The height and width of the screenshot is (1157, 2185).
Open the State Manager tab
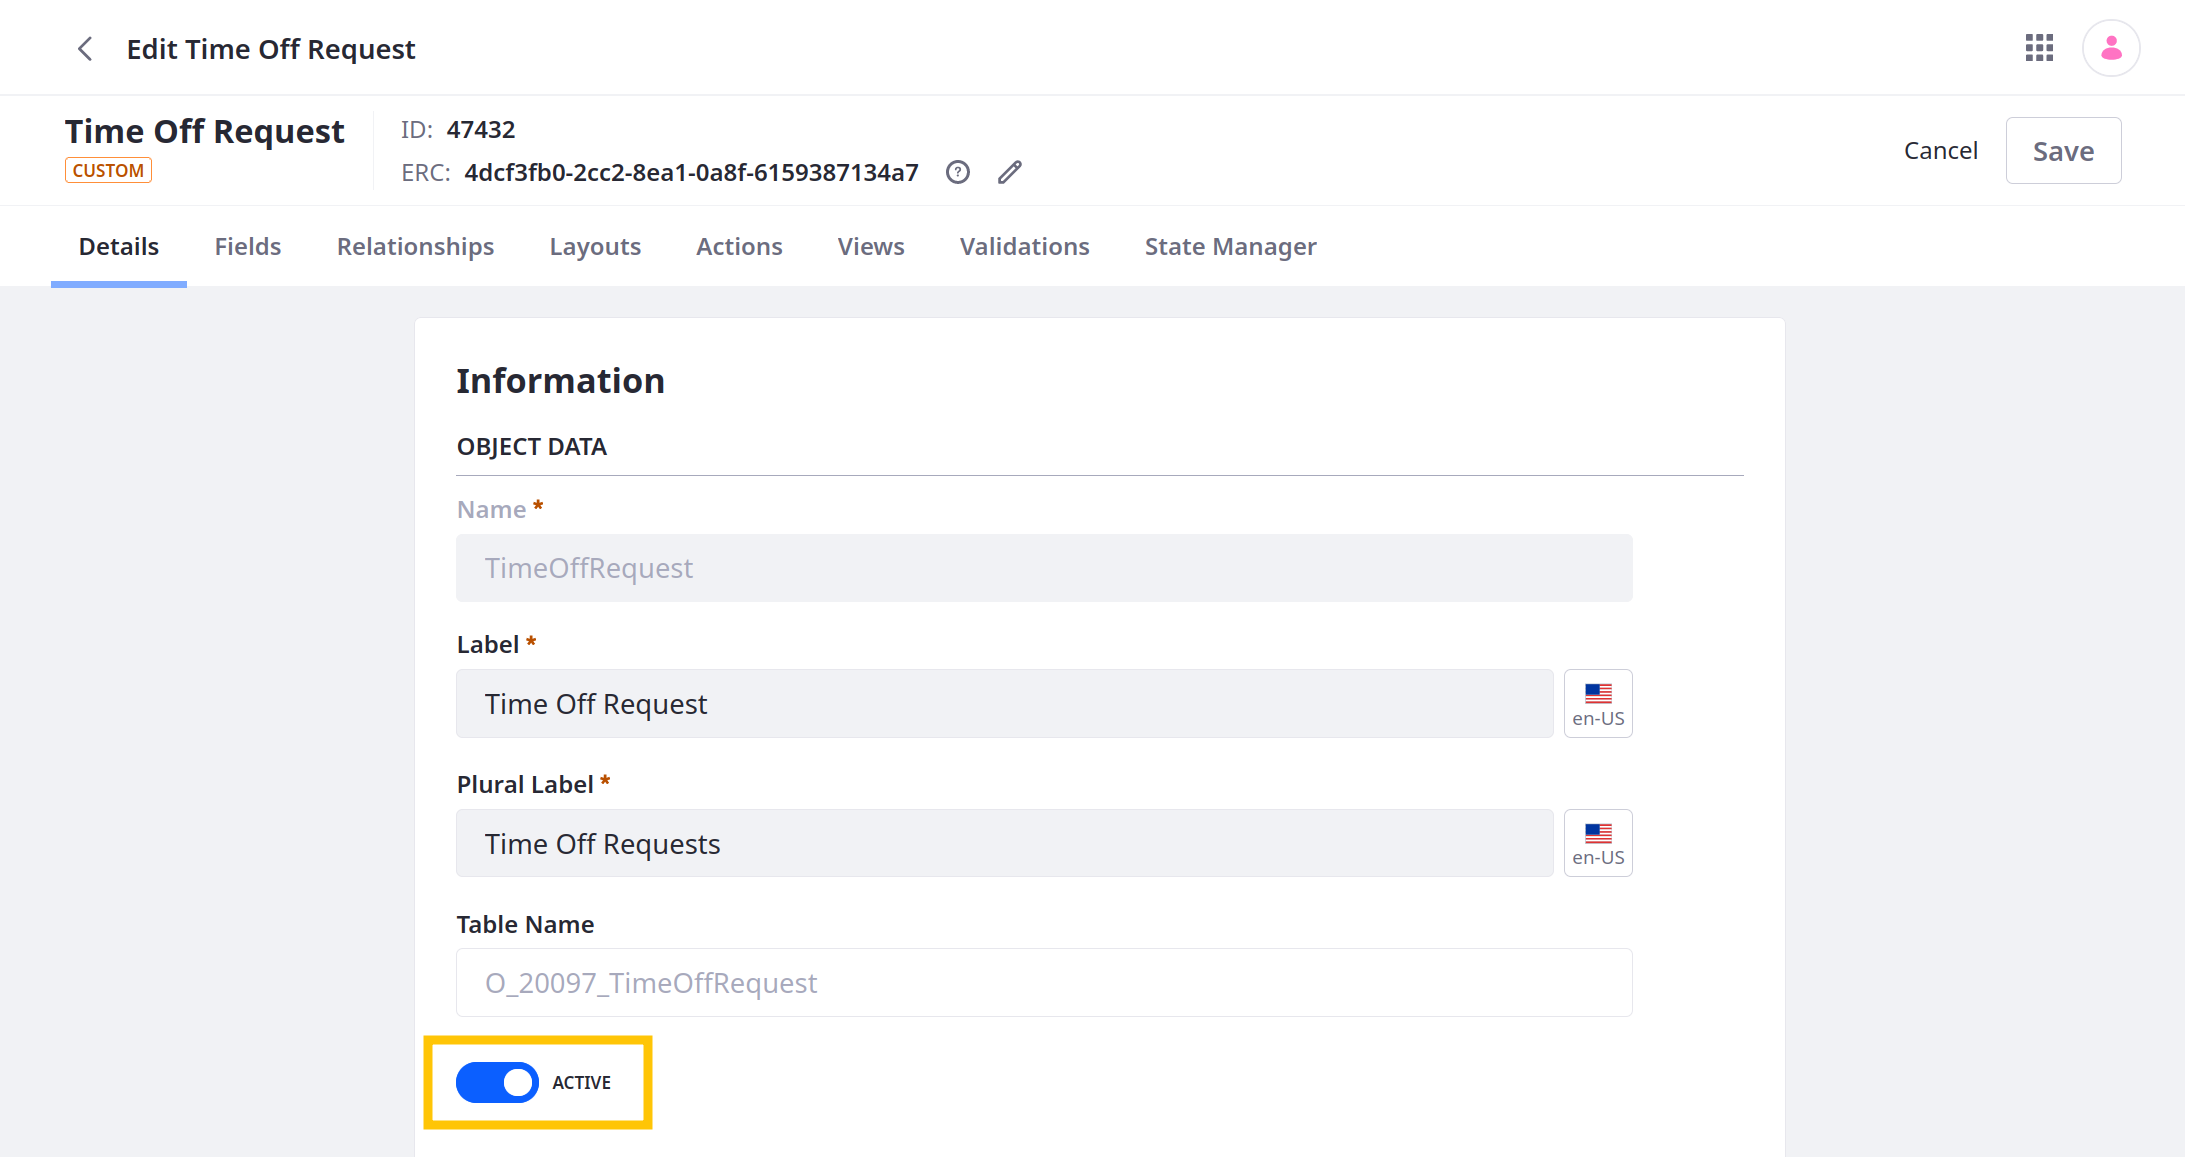tap(1230, 247)
